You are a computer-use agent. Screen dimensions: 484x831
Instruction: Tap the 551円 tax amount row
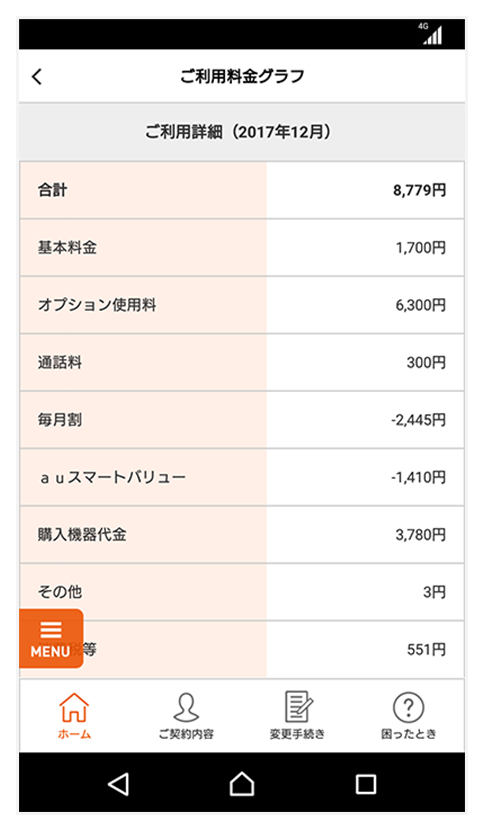point(242,649)
